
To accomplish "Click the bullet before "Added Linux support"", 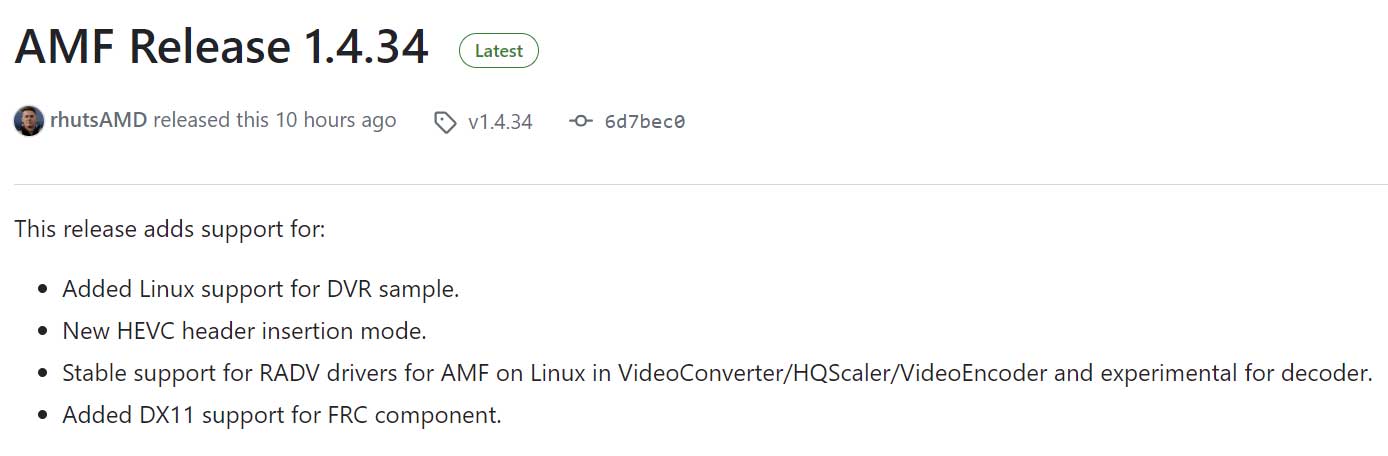I will [x=42, y=290].
